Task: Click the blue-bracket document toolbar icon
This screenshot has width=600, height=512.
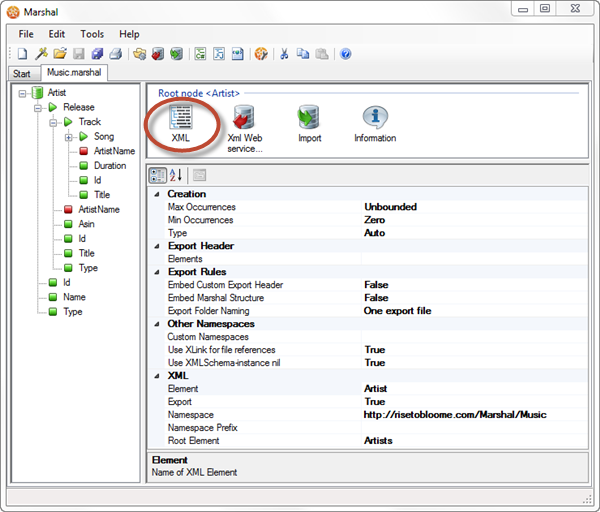Action: 219,54
